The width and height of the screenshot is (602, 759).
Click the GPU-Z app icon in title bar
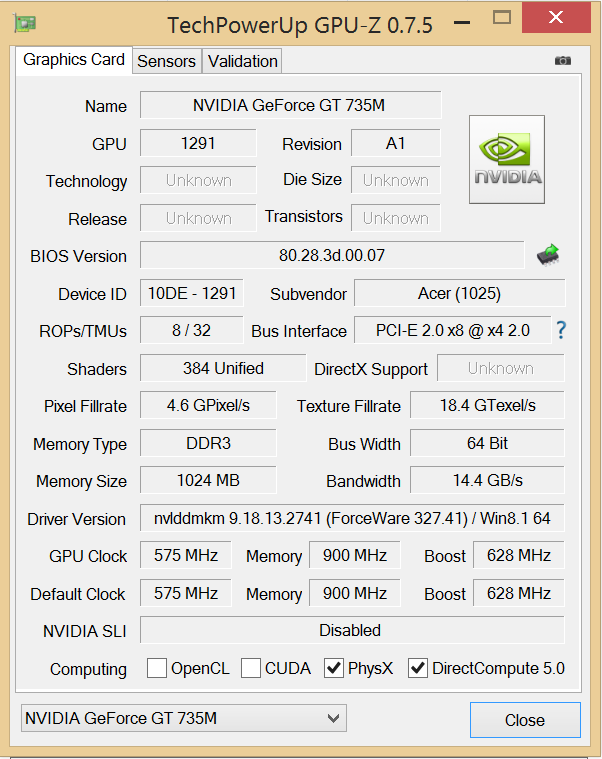[x=25, y=23]
